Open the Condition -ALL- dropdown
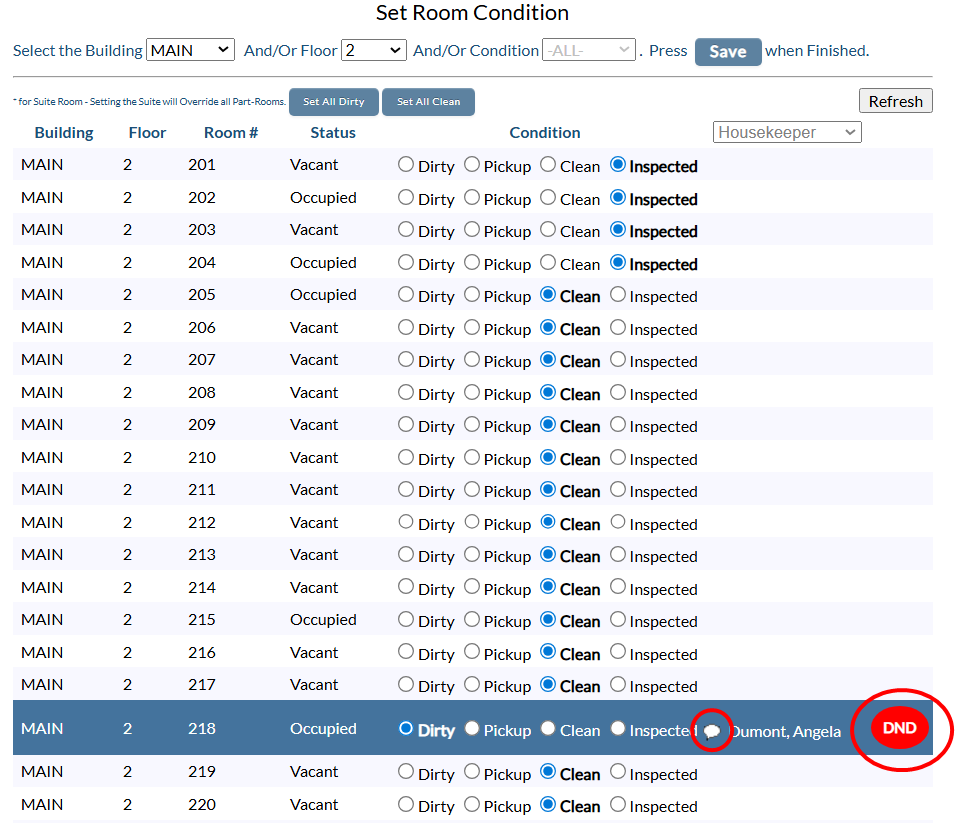The width and height of the screenshot is (962, 833). tap(588, 50)
